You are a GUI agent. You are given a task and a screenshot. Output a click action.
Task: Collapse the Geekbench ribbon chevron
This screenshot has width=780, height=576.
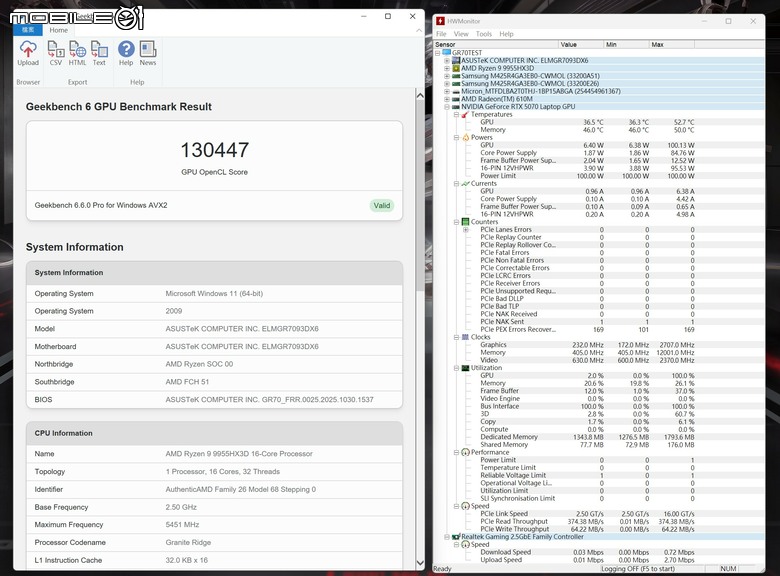(x=419, y=30)
